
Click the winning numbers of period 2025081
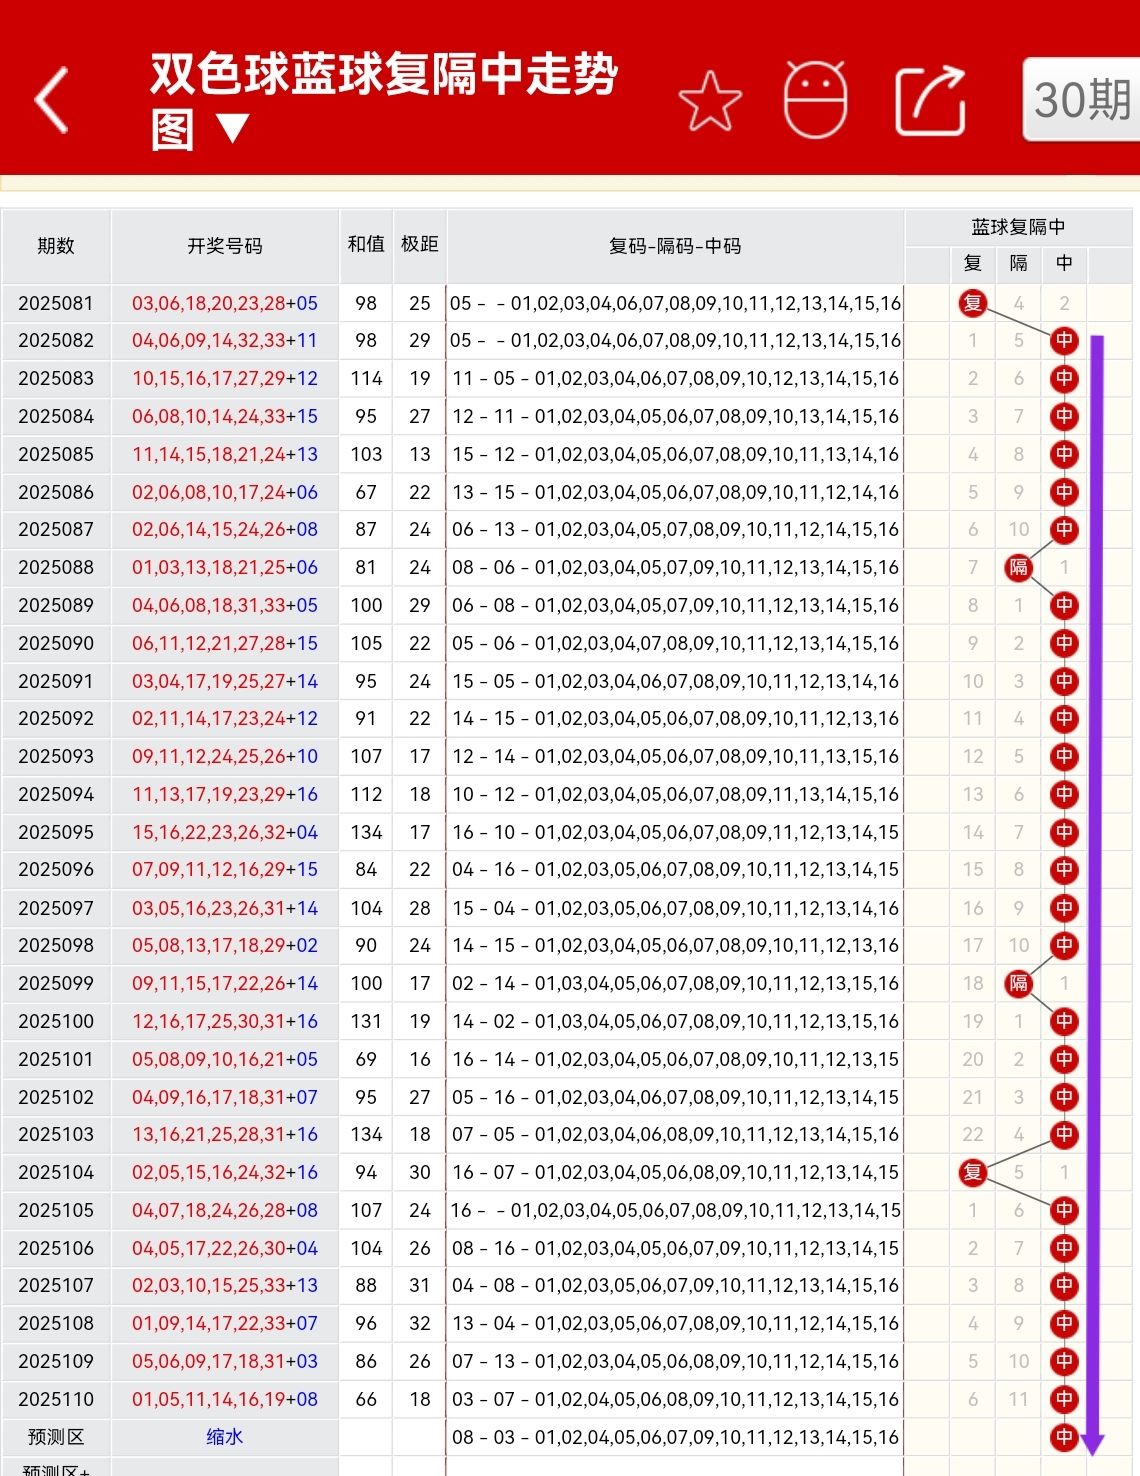click(225, 303)
